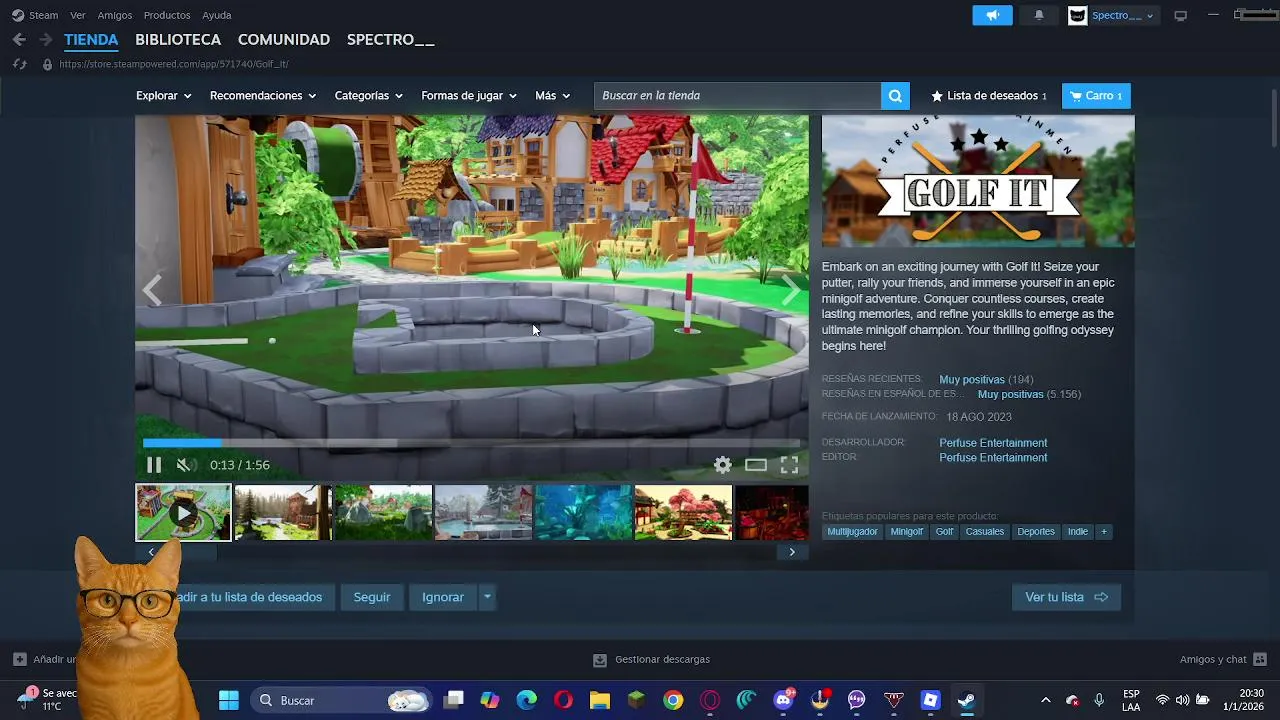Open the Productos menu
The height and width of the screenshot is (720, 1280).
(x=167, y=15)
